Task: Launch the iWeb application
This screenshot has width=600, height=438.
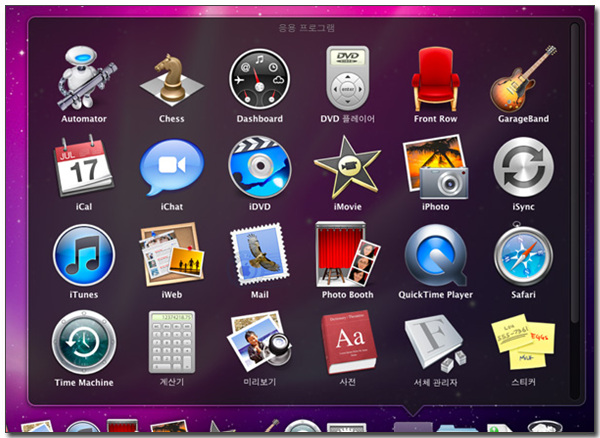Action: [x=172, y=254]
